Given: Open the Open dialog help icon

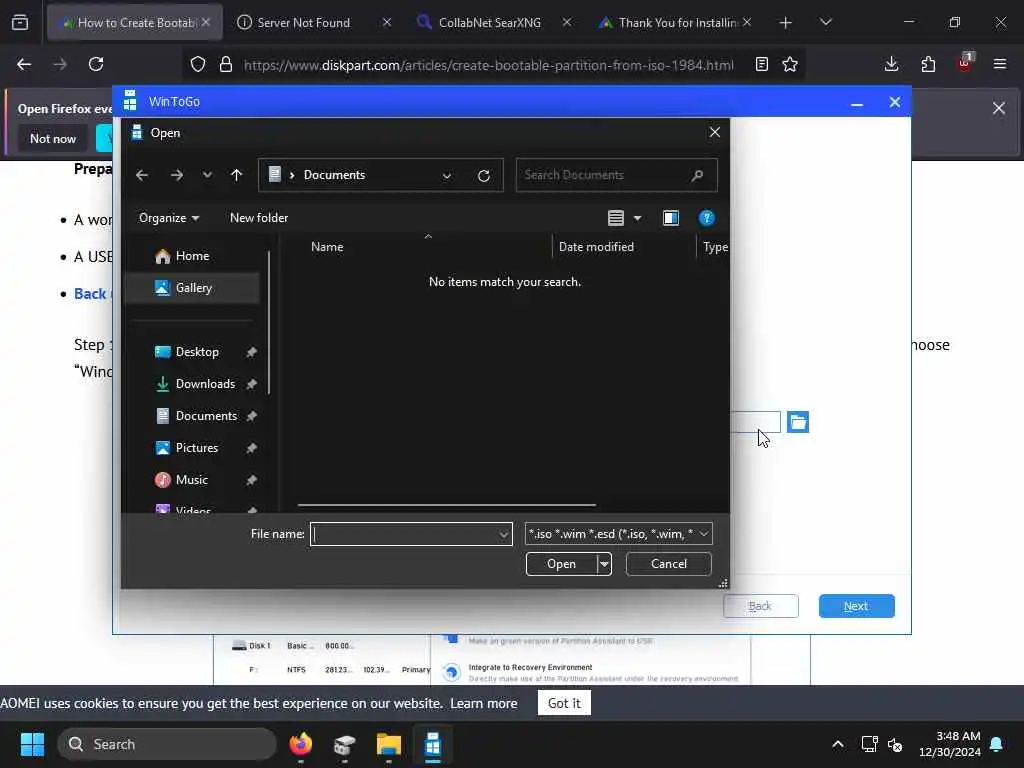Looking at the screenshot, I should point(707,218).
